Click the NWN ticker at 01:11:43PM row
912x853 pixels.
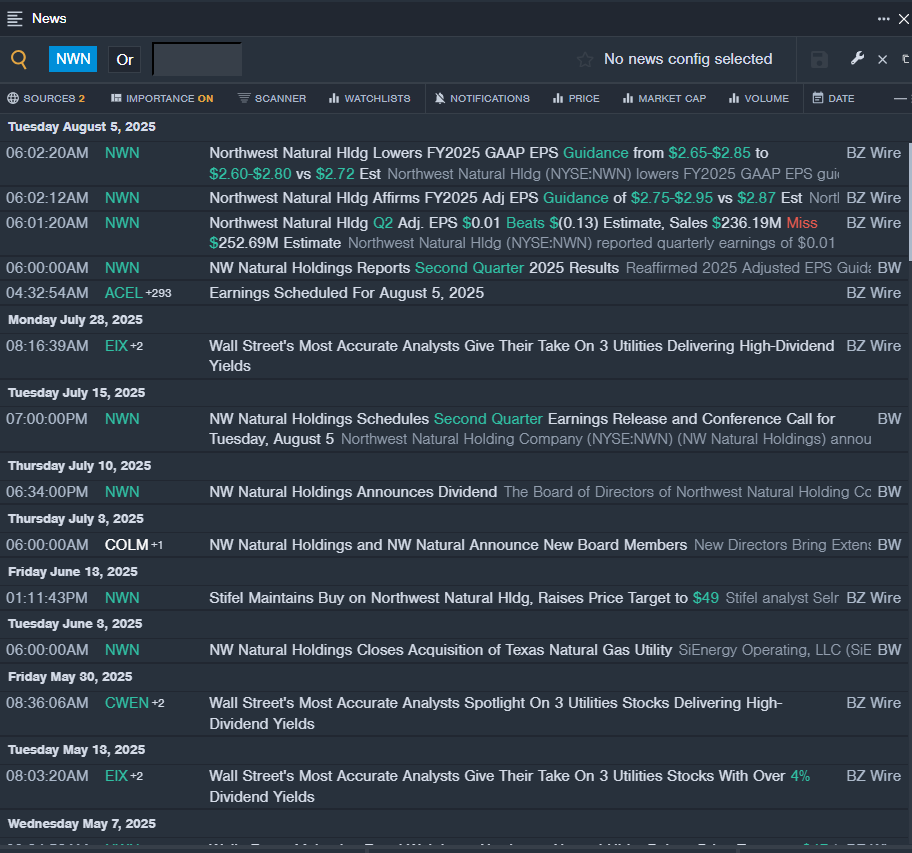click(122, 598)
